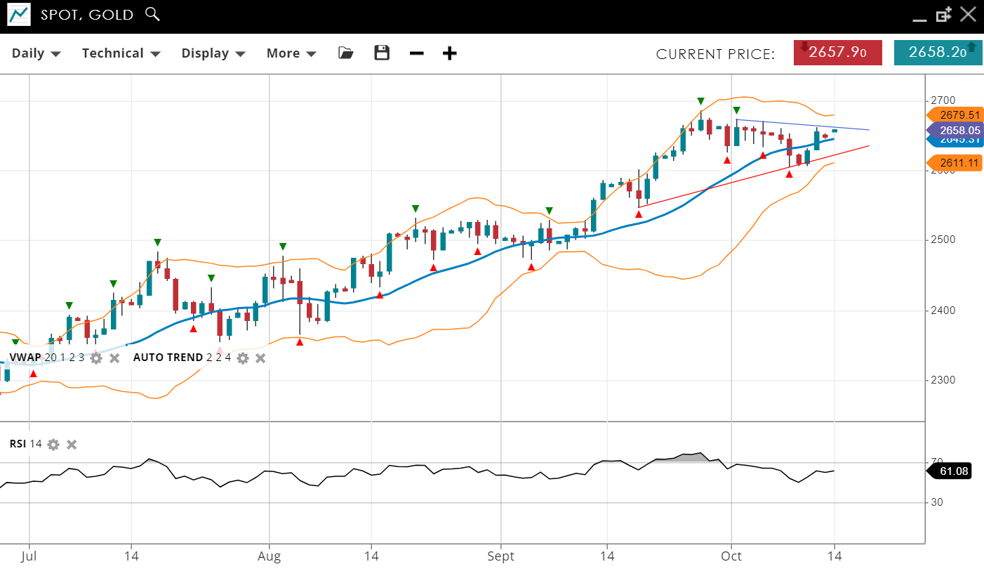Click the chart logo icon in title bar
Viewport: 984px width, 569px height.
[18, 15]
